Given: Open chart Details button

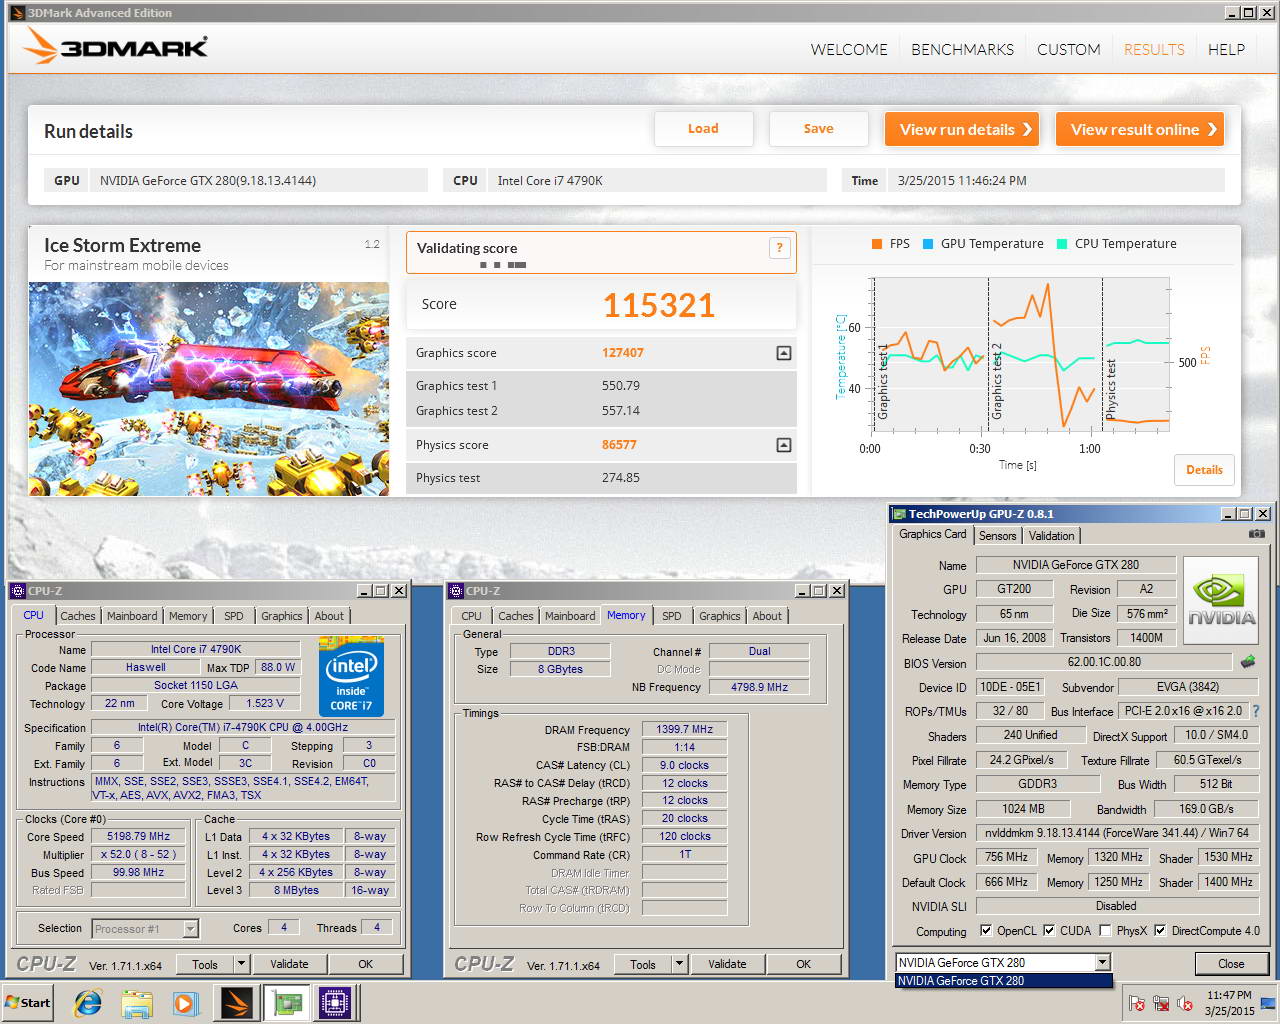Looking at the screenshot, I should click(x=1204, y=470).
